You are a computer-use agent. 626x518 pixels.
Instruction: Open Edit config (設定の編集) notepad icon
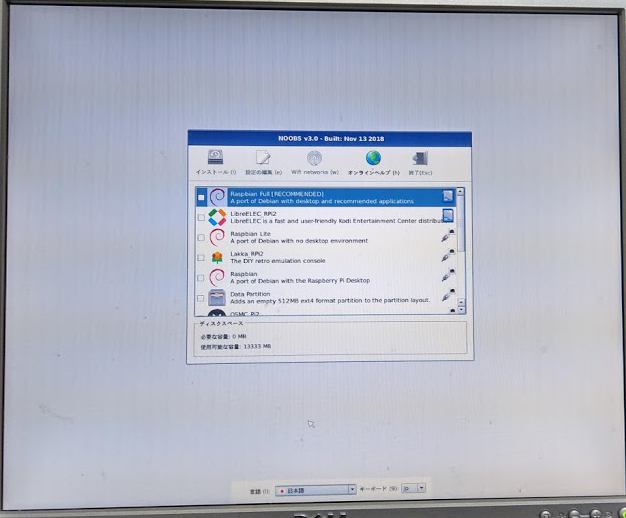(263, 158)
